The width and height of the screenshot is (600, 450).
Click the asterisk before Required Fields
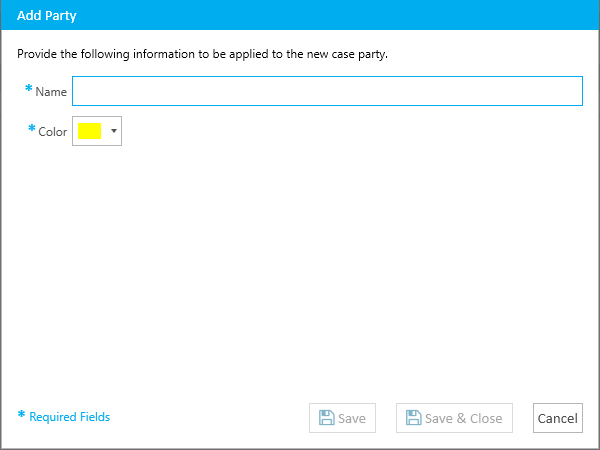[x=21, y=414]
